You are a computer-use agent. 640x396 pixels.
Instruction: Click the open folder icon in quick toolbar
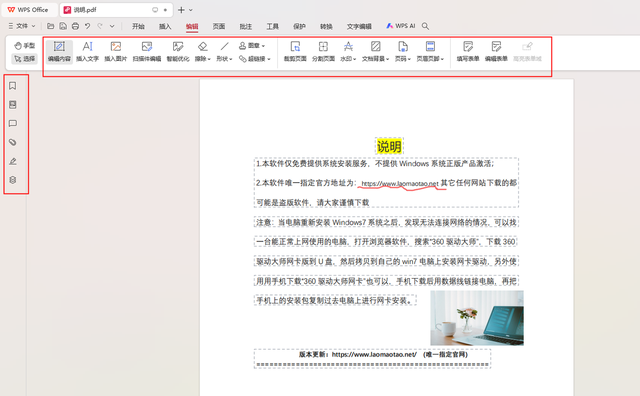pyautogui.click(x=51, y=26)
